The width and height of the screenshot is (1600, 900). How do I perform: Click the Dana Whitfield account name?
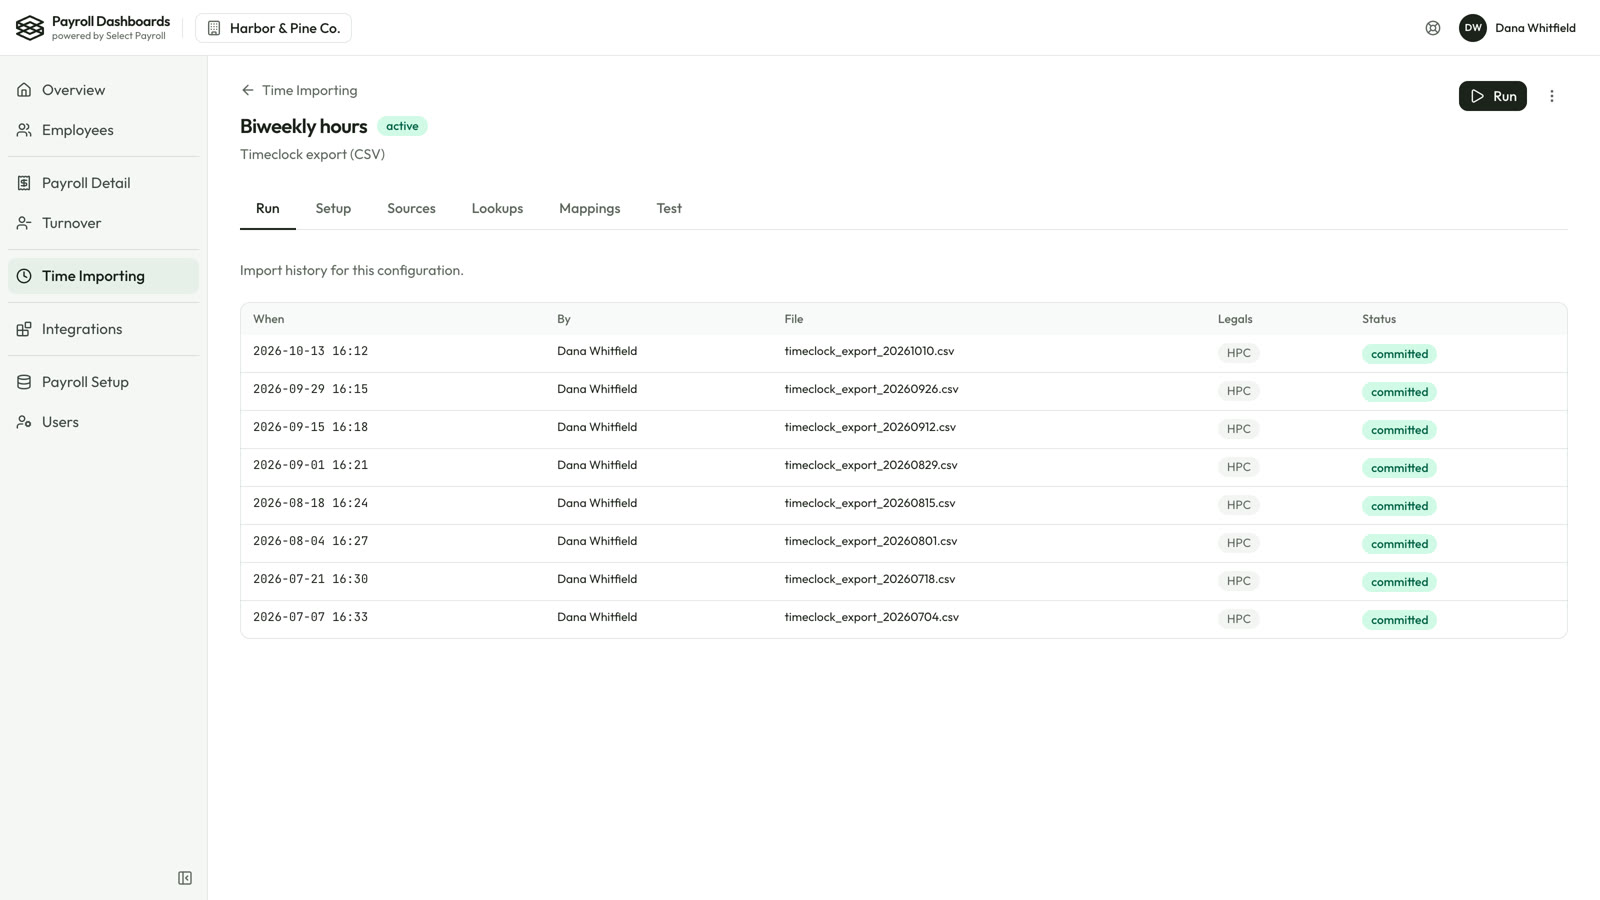1535,28
